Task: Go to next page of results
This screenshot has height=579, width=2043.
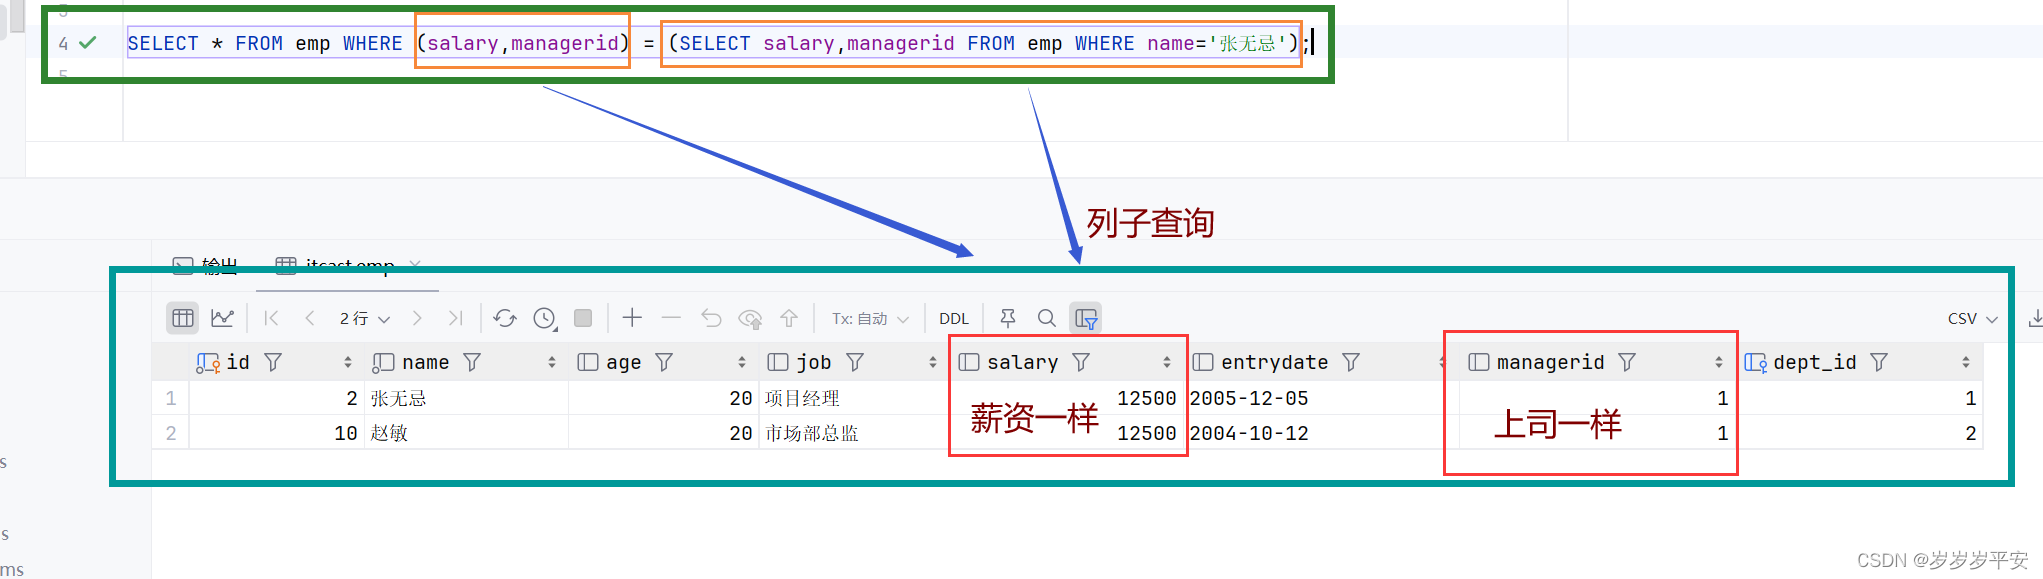Action: coord(417,318)
